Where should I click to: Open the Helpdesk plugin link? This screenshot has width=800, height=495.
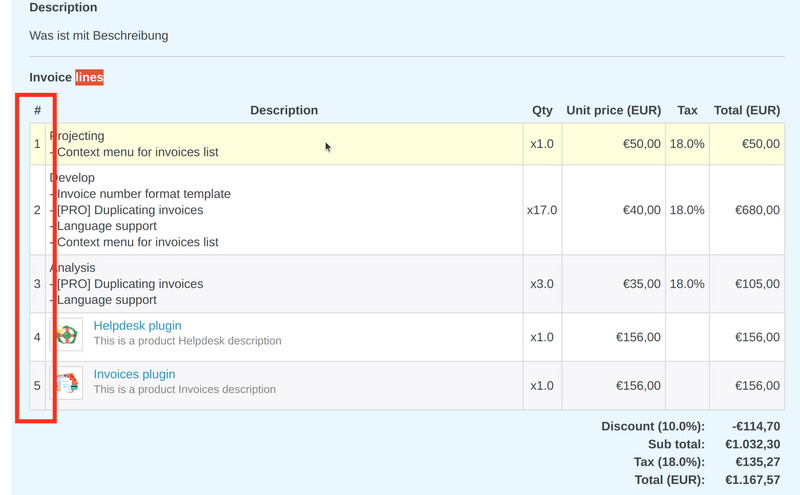pyautogui.click(x=137, y=326)
